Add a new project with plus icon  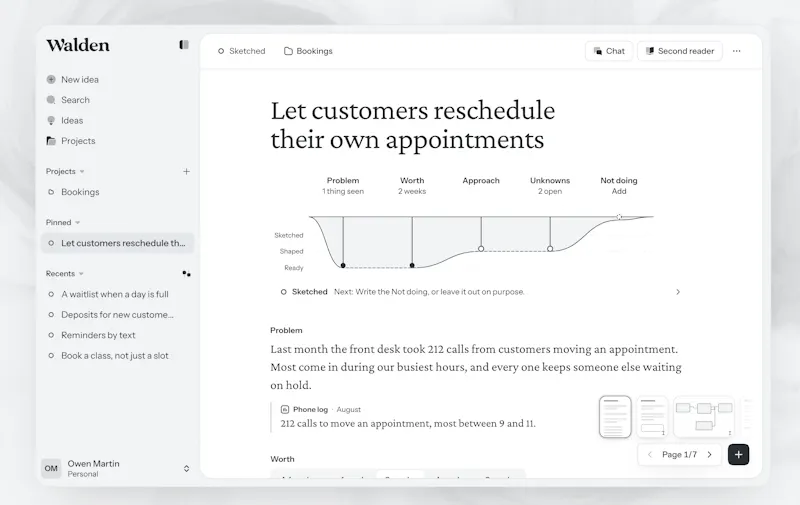(186, 171)
